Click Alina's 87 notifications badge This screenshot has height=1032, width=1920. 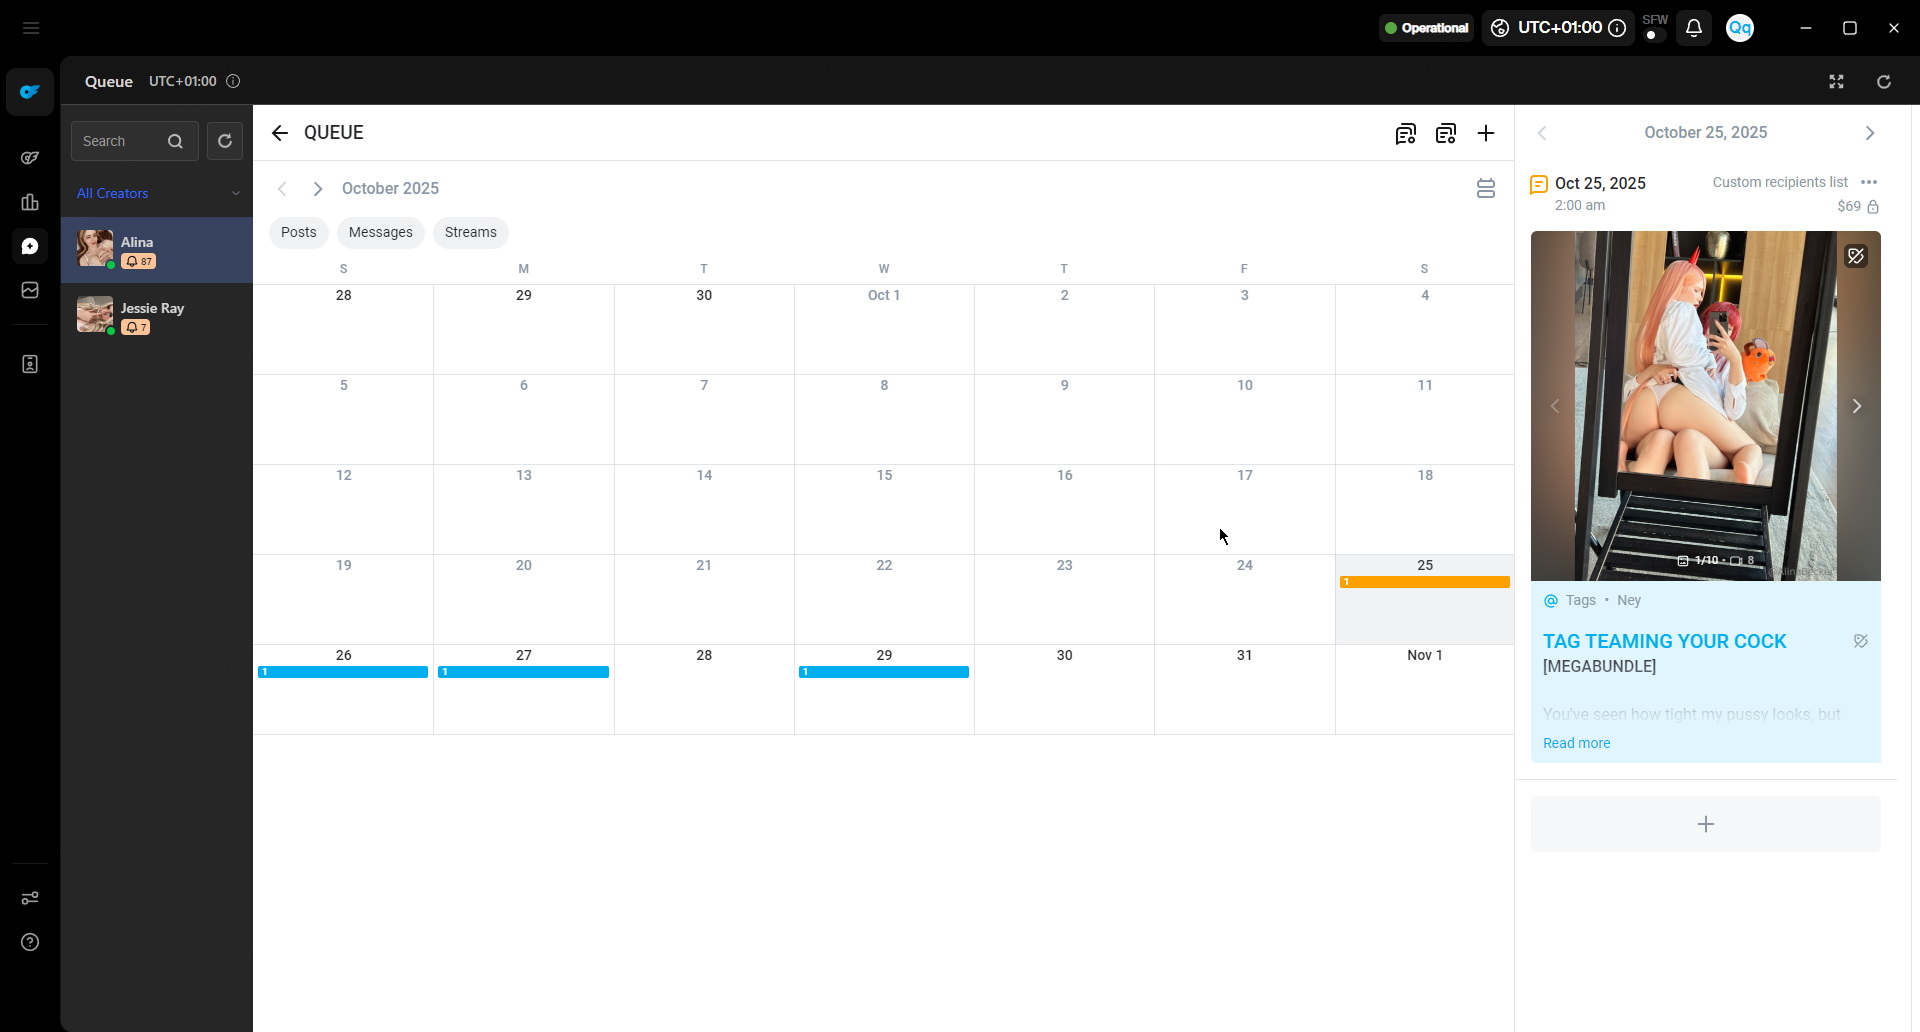pyautogui.click(x=138, y=261)
